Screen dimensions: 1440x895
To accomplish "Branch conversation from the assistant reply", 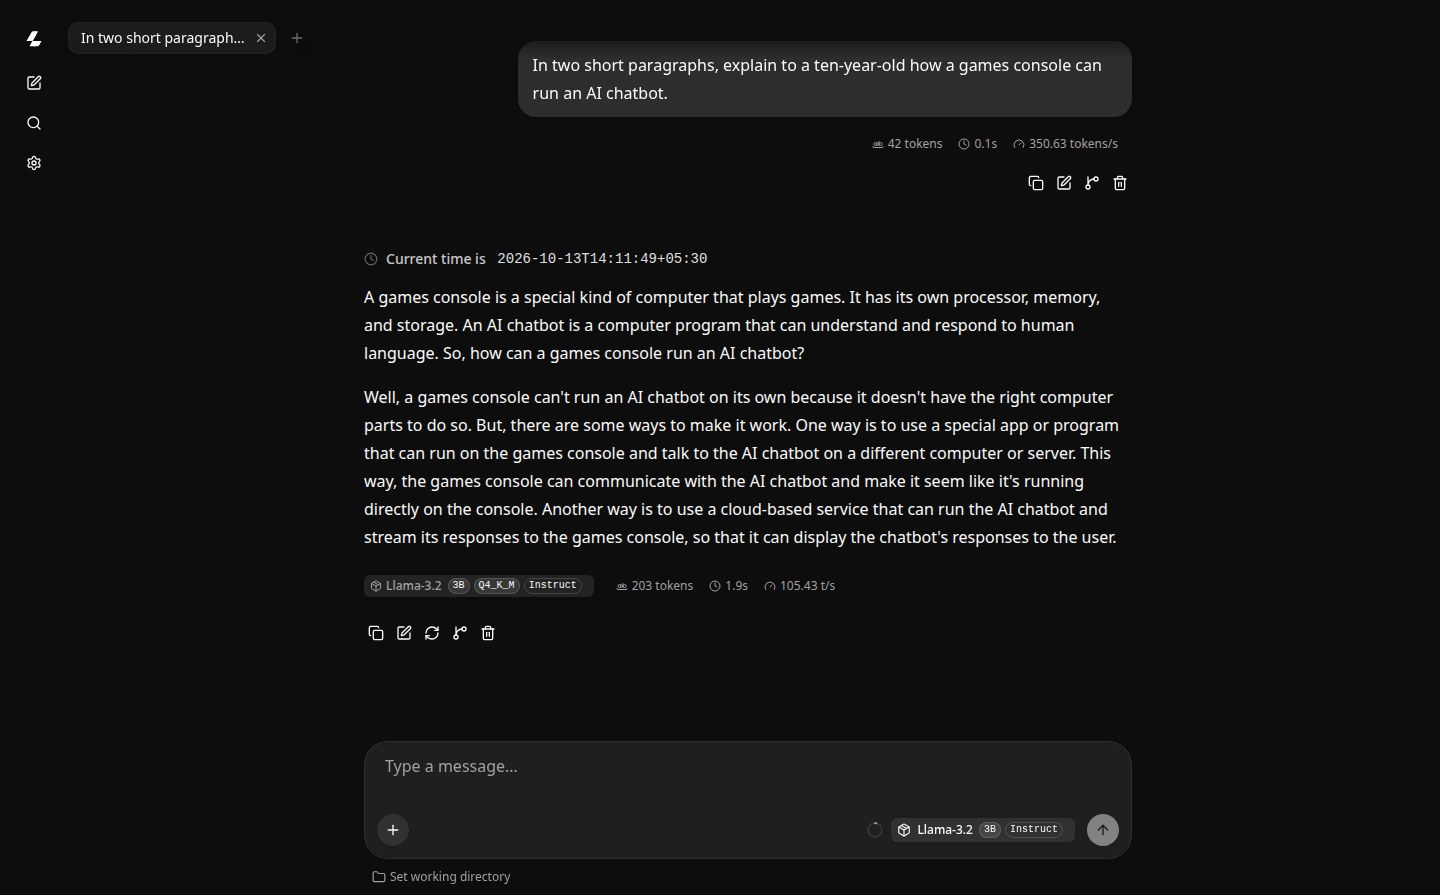I will [460, 633].
